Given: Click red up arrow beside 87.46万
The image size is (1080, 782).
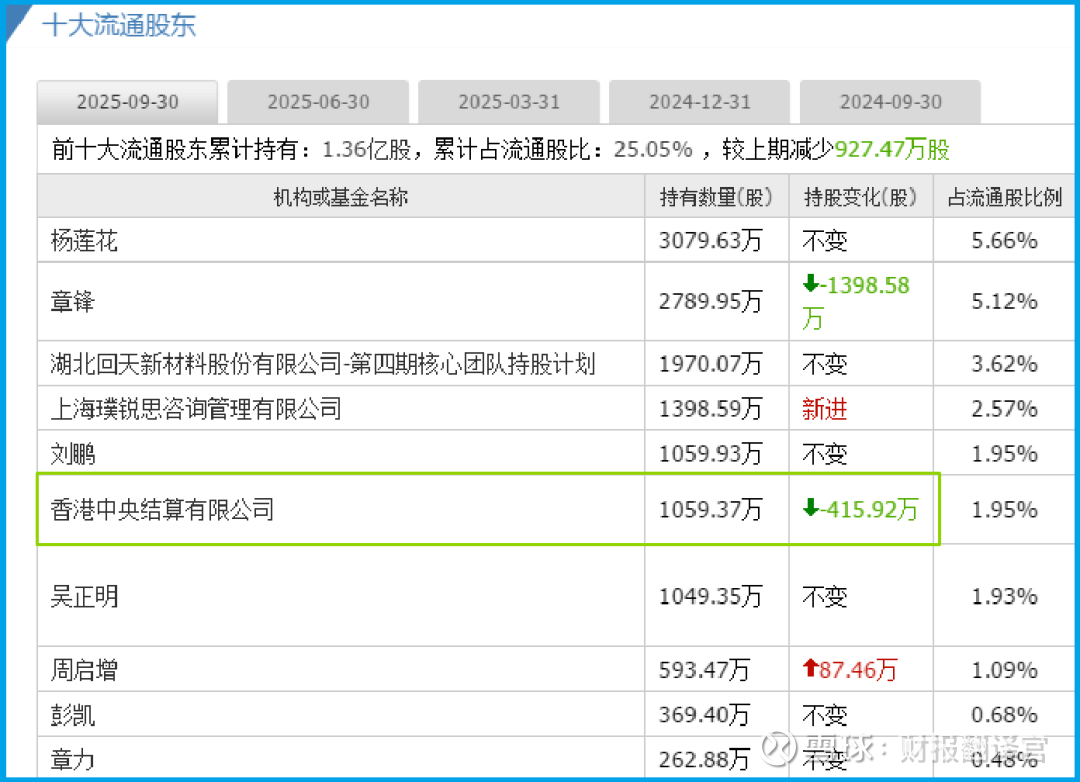Looking at the screenshot, I should [x=810, y=669].
